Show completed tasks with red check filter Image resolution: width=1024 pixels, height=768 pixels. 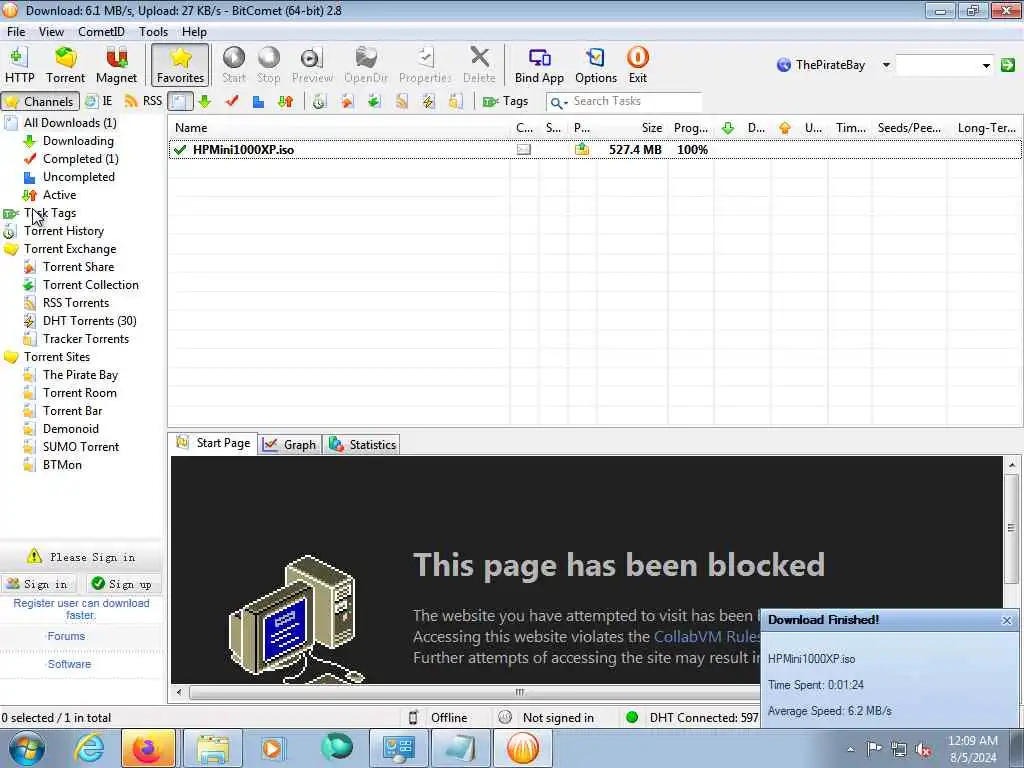[232, 101]
